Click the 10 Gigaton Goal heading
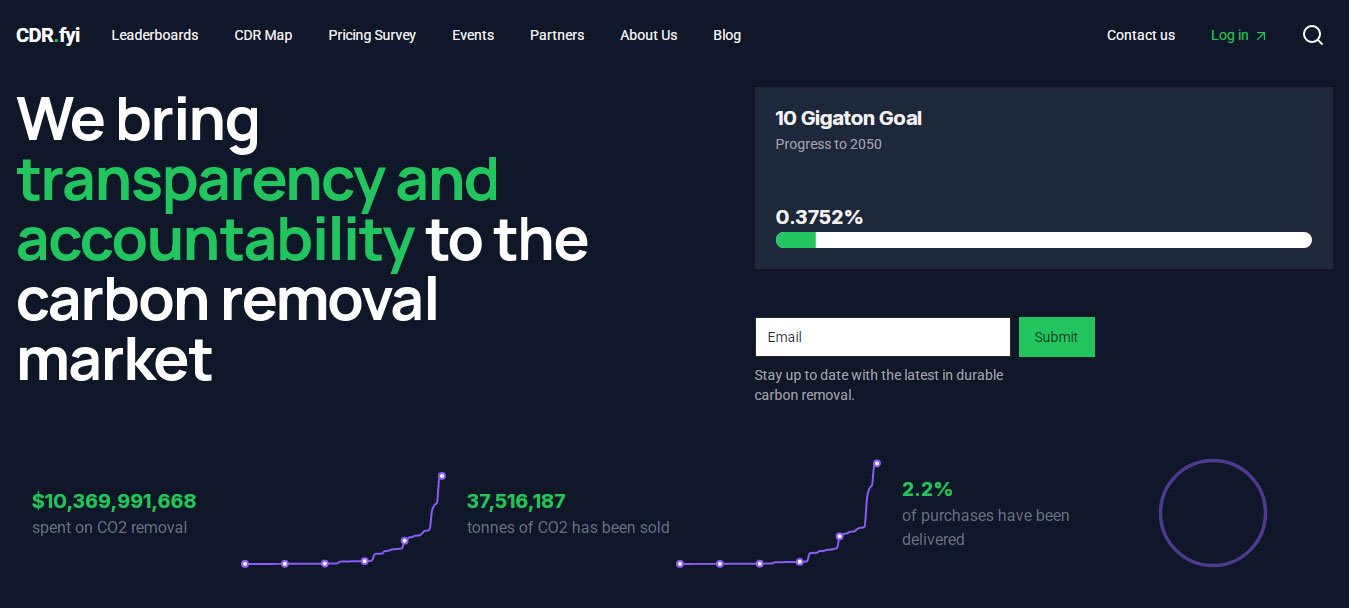The width and height of the screenshot is (1349, 608). tap(848, 118)
